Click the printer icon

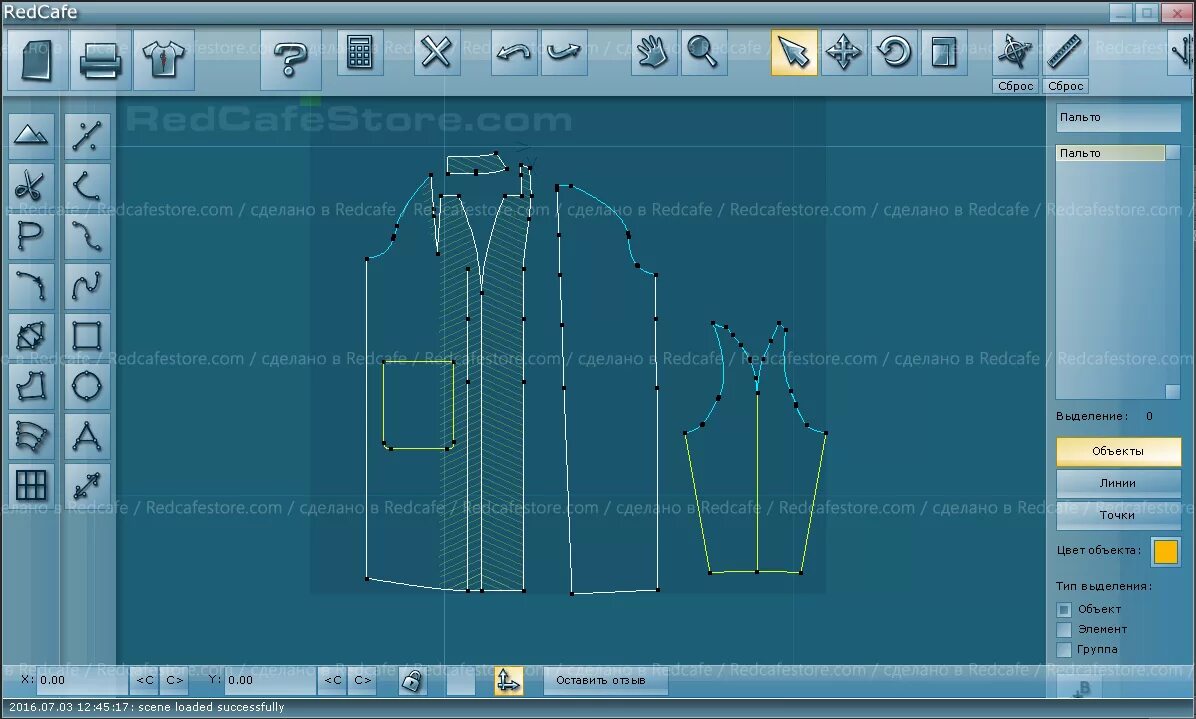tap(100, 59)
